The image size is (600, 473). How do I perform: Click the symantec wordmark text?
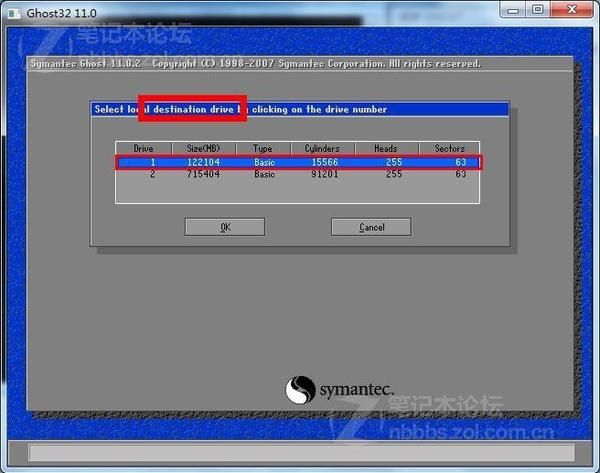[357, 390]
